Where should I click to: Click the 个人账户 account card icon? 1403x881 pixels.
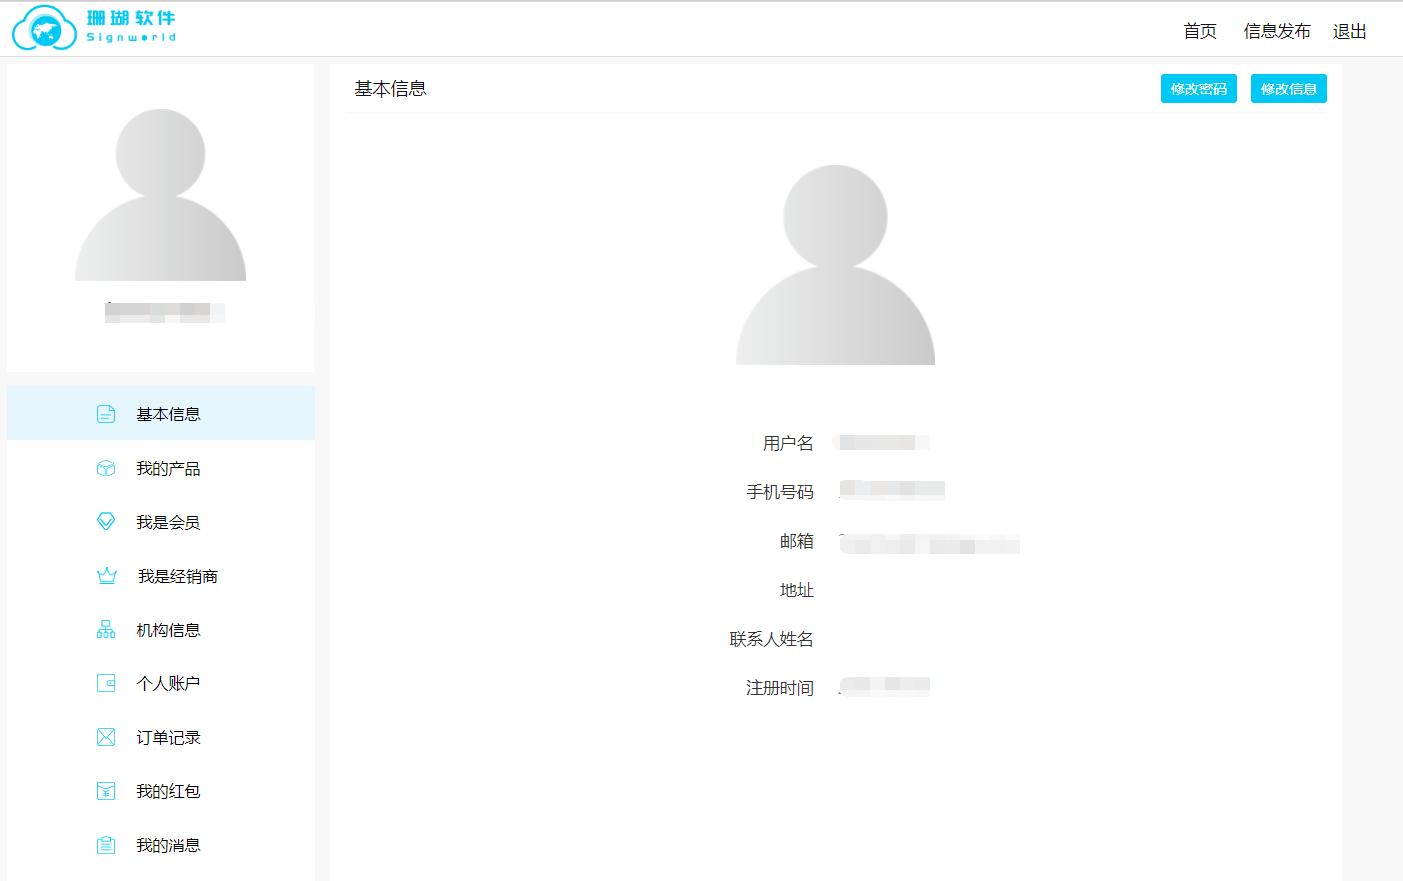(x=105, y=683)
